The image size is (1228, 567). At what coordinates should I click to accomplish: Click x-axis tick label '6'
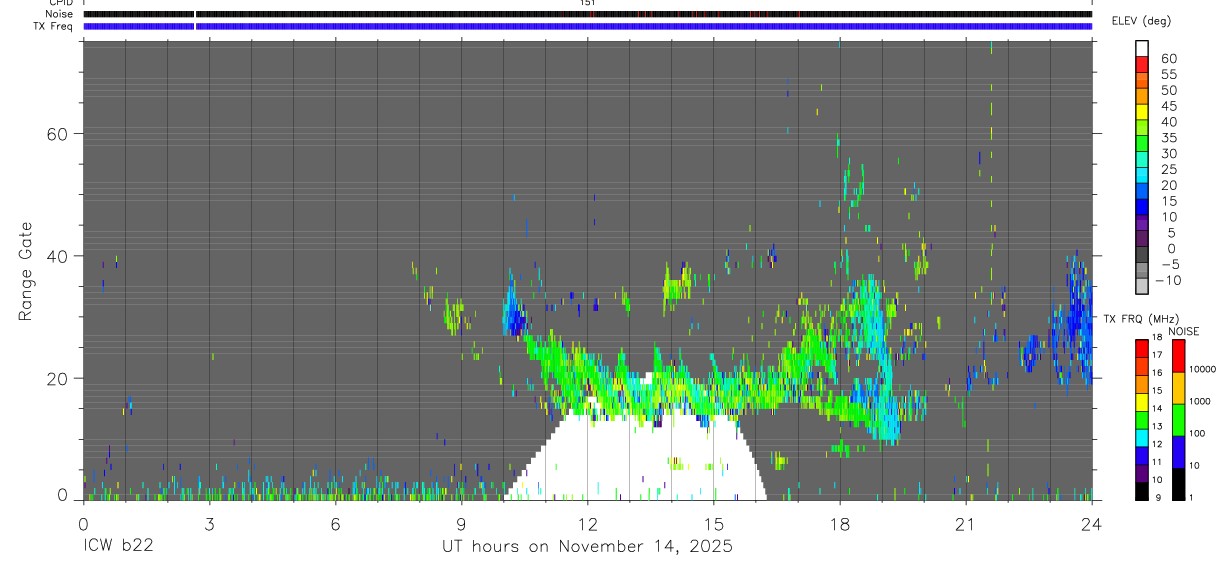(335, 523)
